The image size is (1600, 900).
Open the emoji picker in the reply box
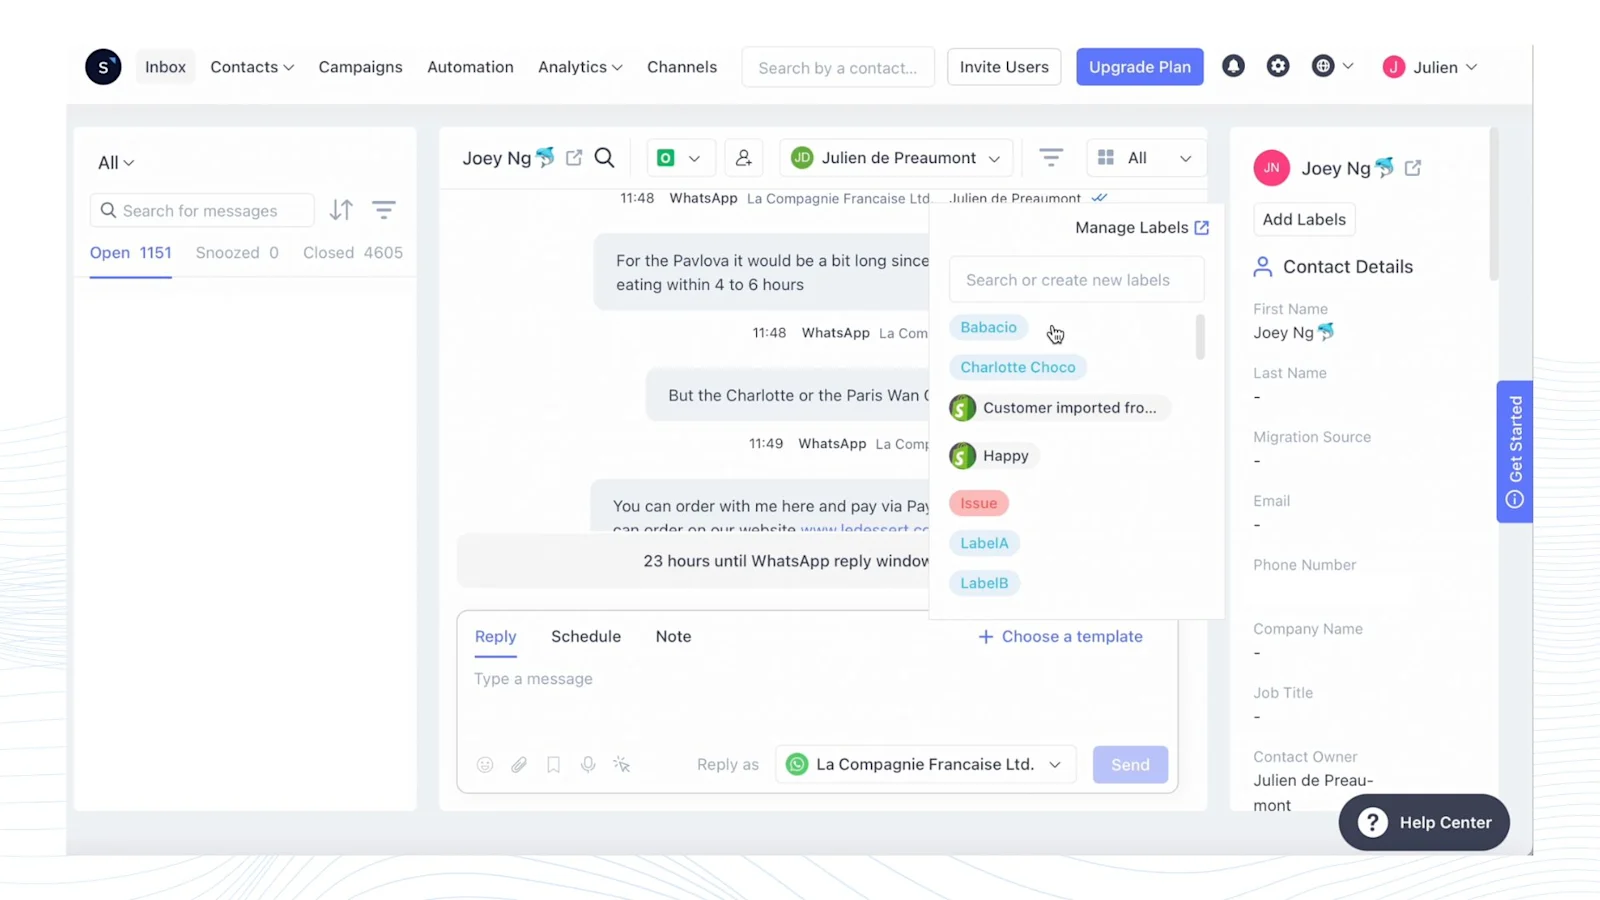(485, 764)
